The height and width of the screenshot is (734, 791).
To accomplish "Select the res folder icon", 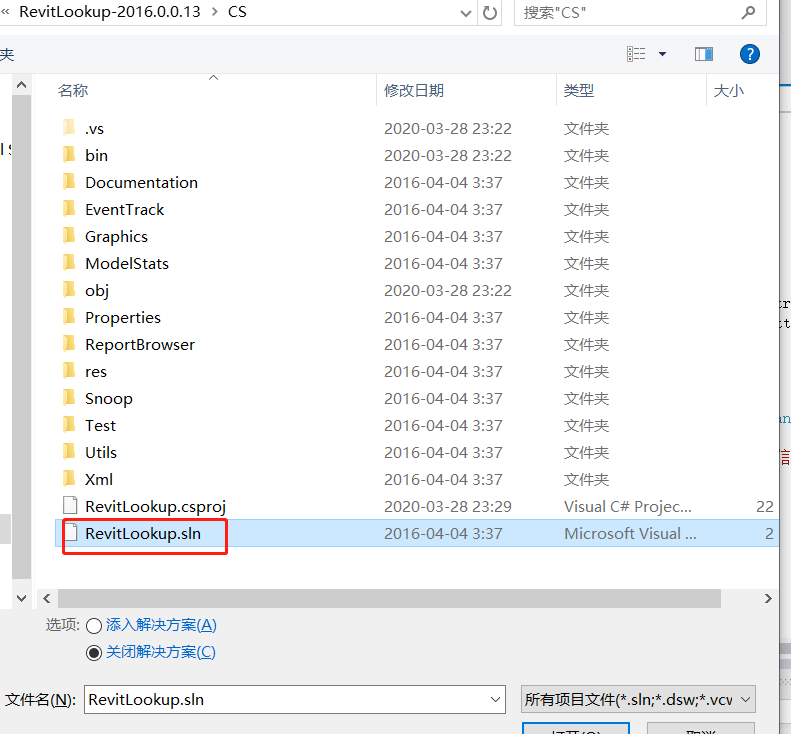I will tap(69, 370).
